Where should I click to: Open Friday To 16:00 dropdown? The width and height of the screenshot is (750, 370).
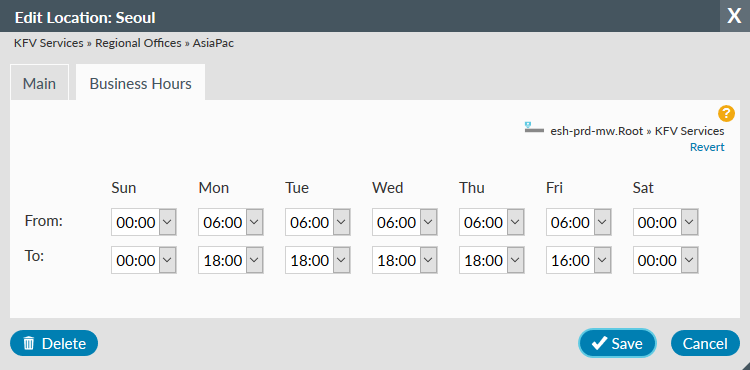pyautogui.click(x=579, y=260)
